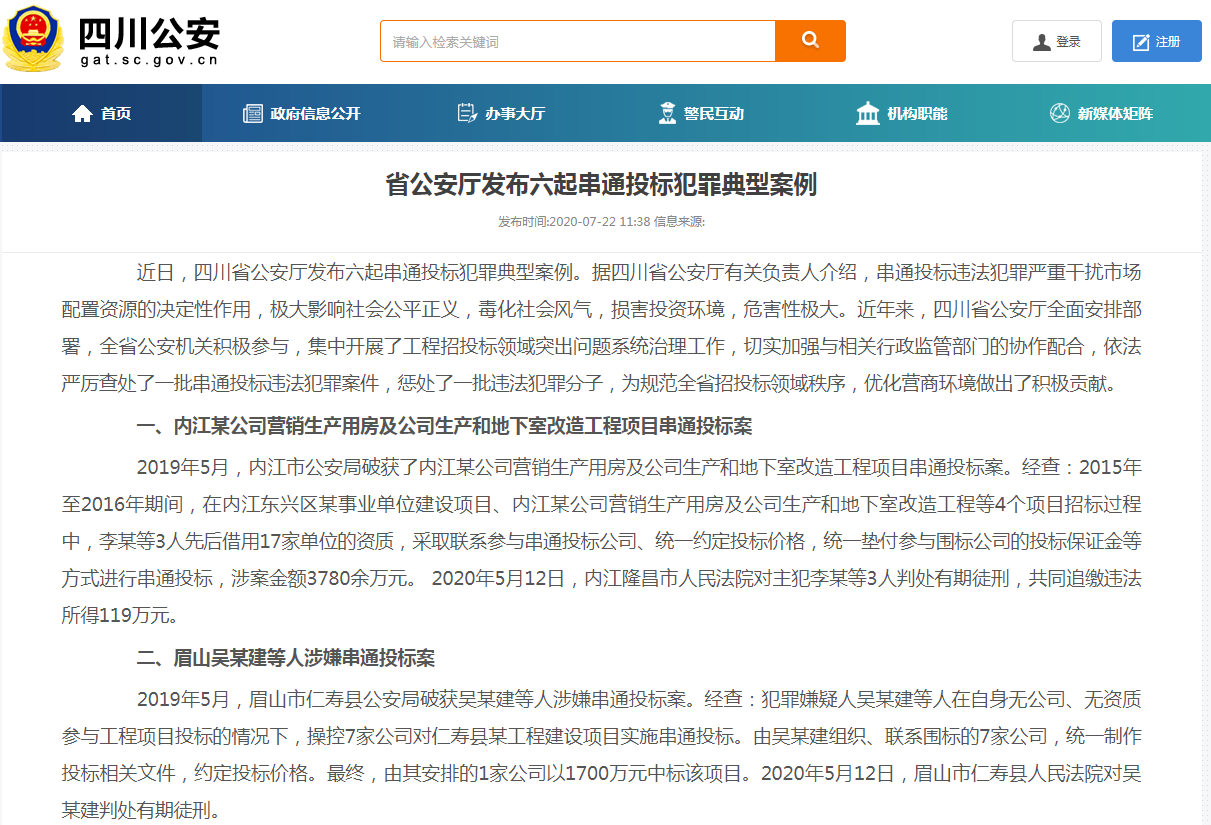Viewport: 1211px width, 825px height.
Task: Click the user silhouette icon beside 登录
Action: pyautogui.click(x=1041, y=42)
